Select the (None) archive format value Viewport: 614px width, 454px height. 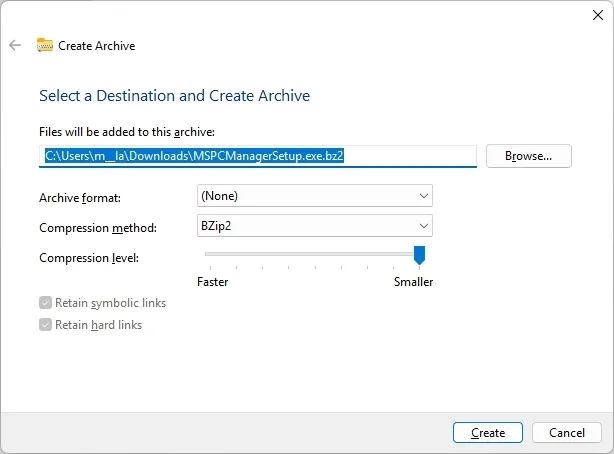(x=219, y=196)
